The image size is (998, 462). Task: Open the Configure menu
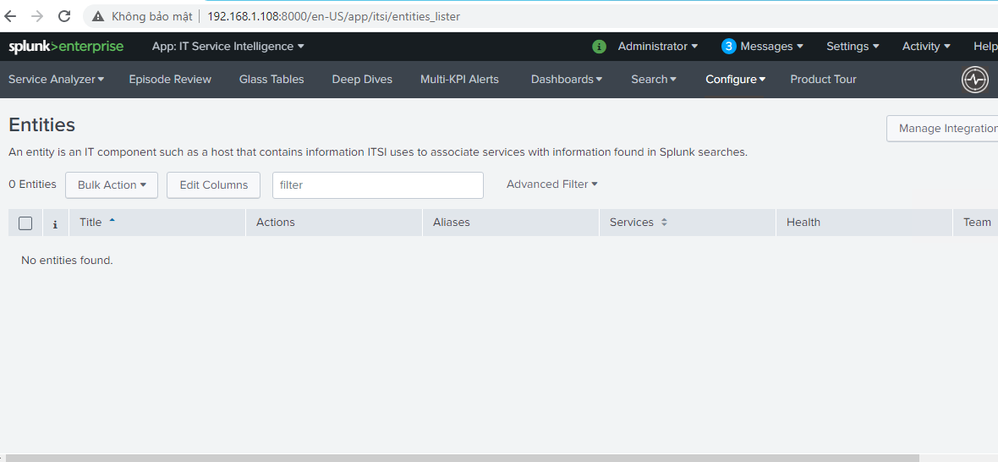pyautogui.click(x=735, y=79)
